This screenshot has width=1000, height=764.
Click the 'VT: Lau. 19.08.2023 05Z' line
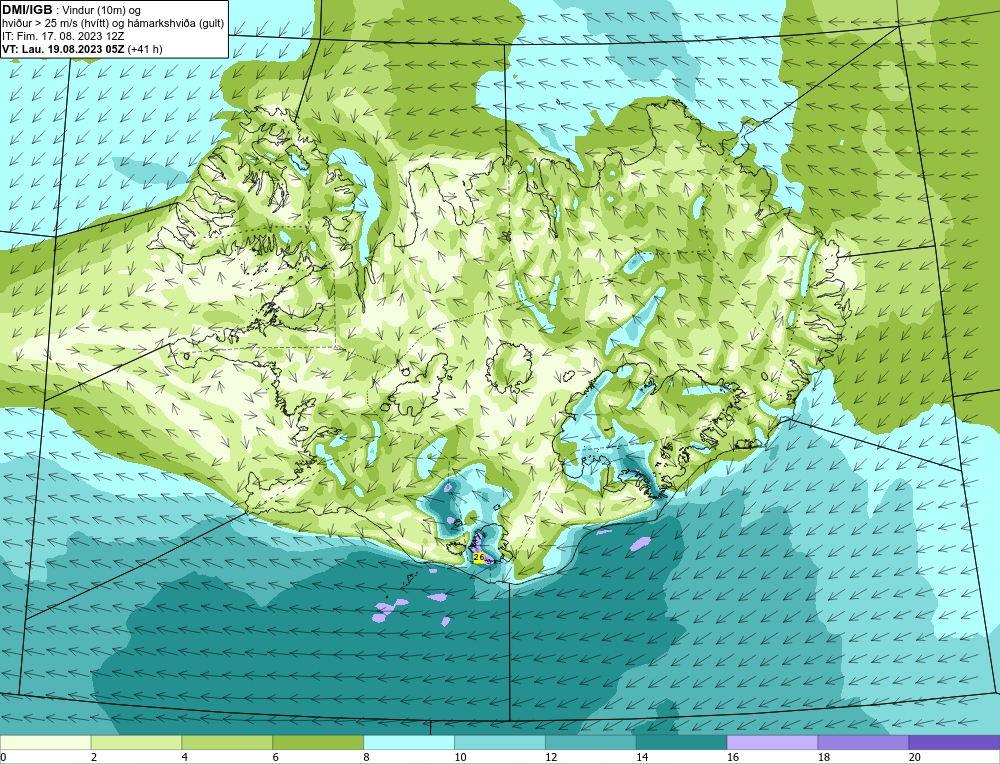tap(82, 49)
